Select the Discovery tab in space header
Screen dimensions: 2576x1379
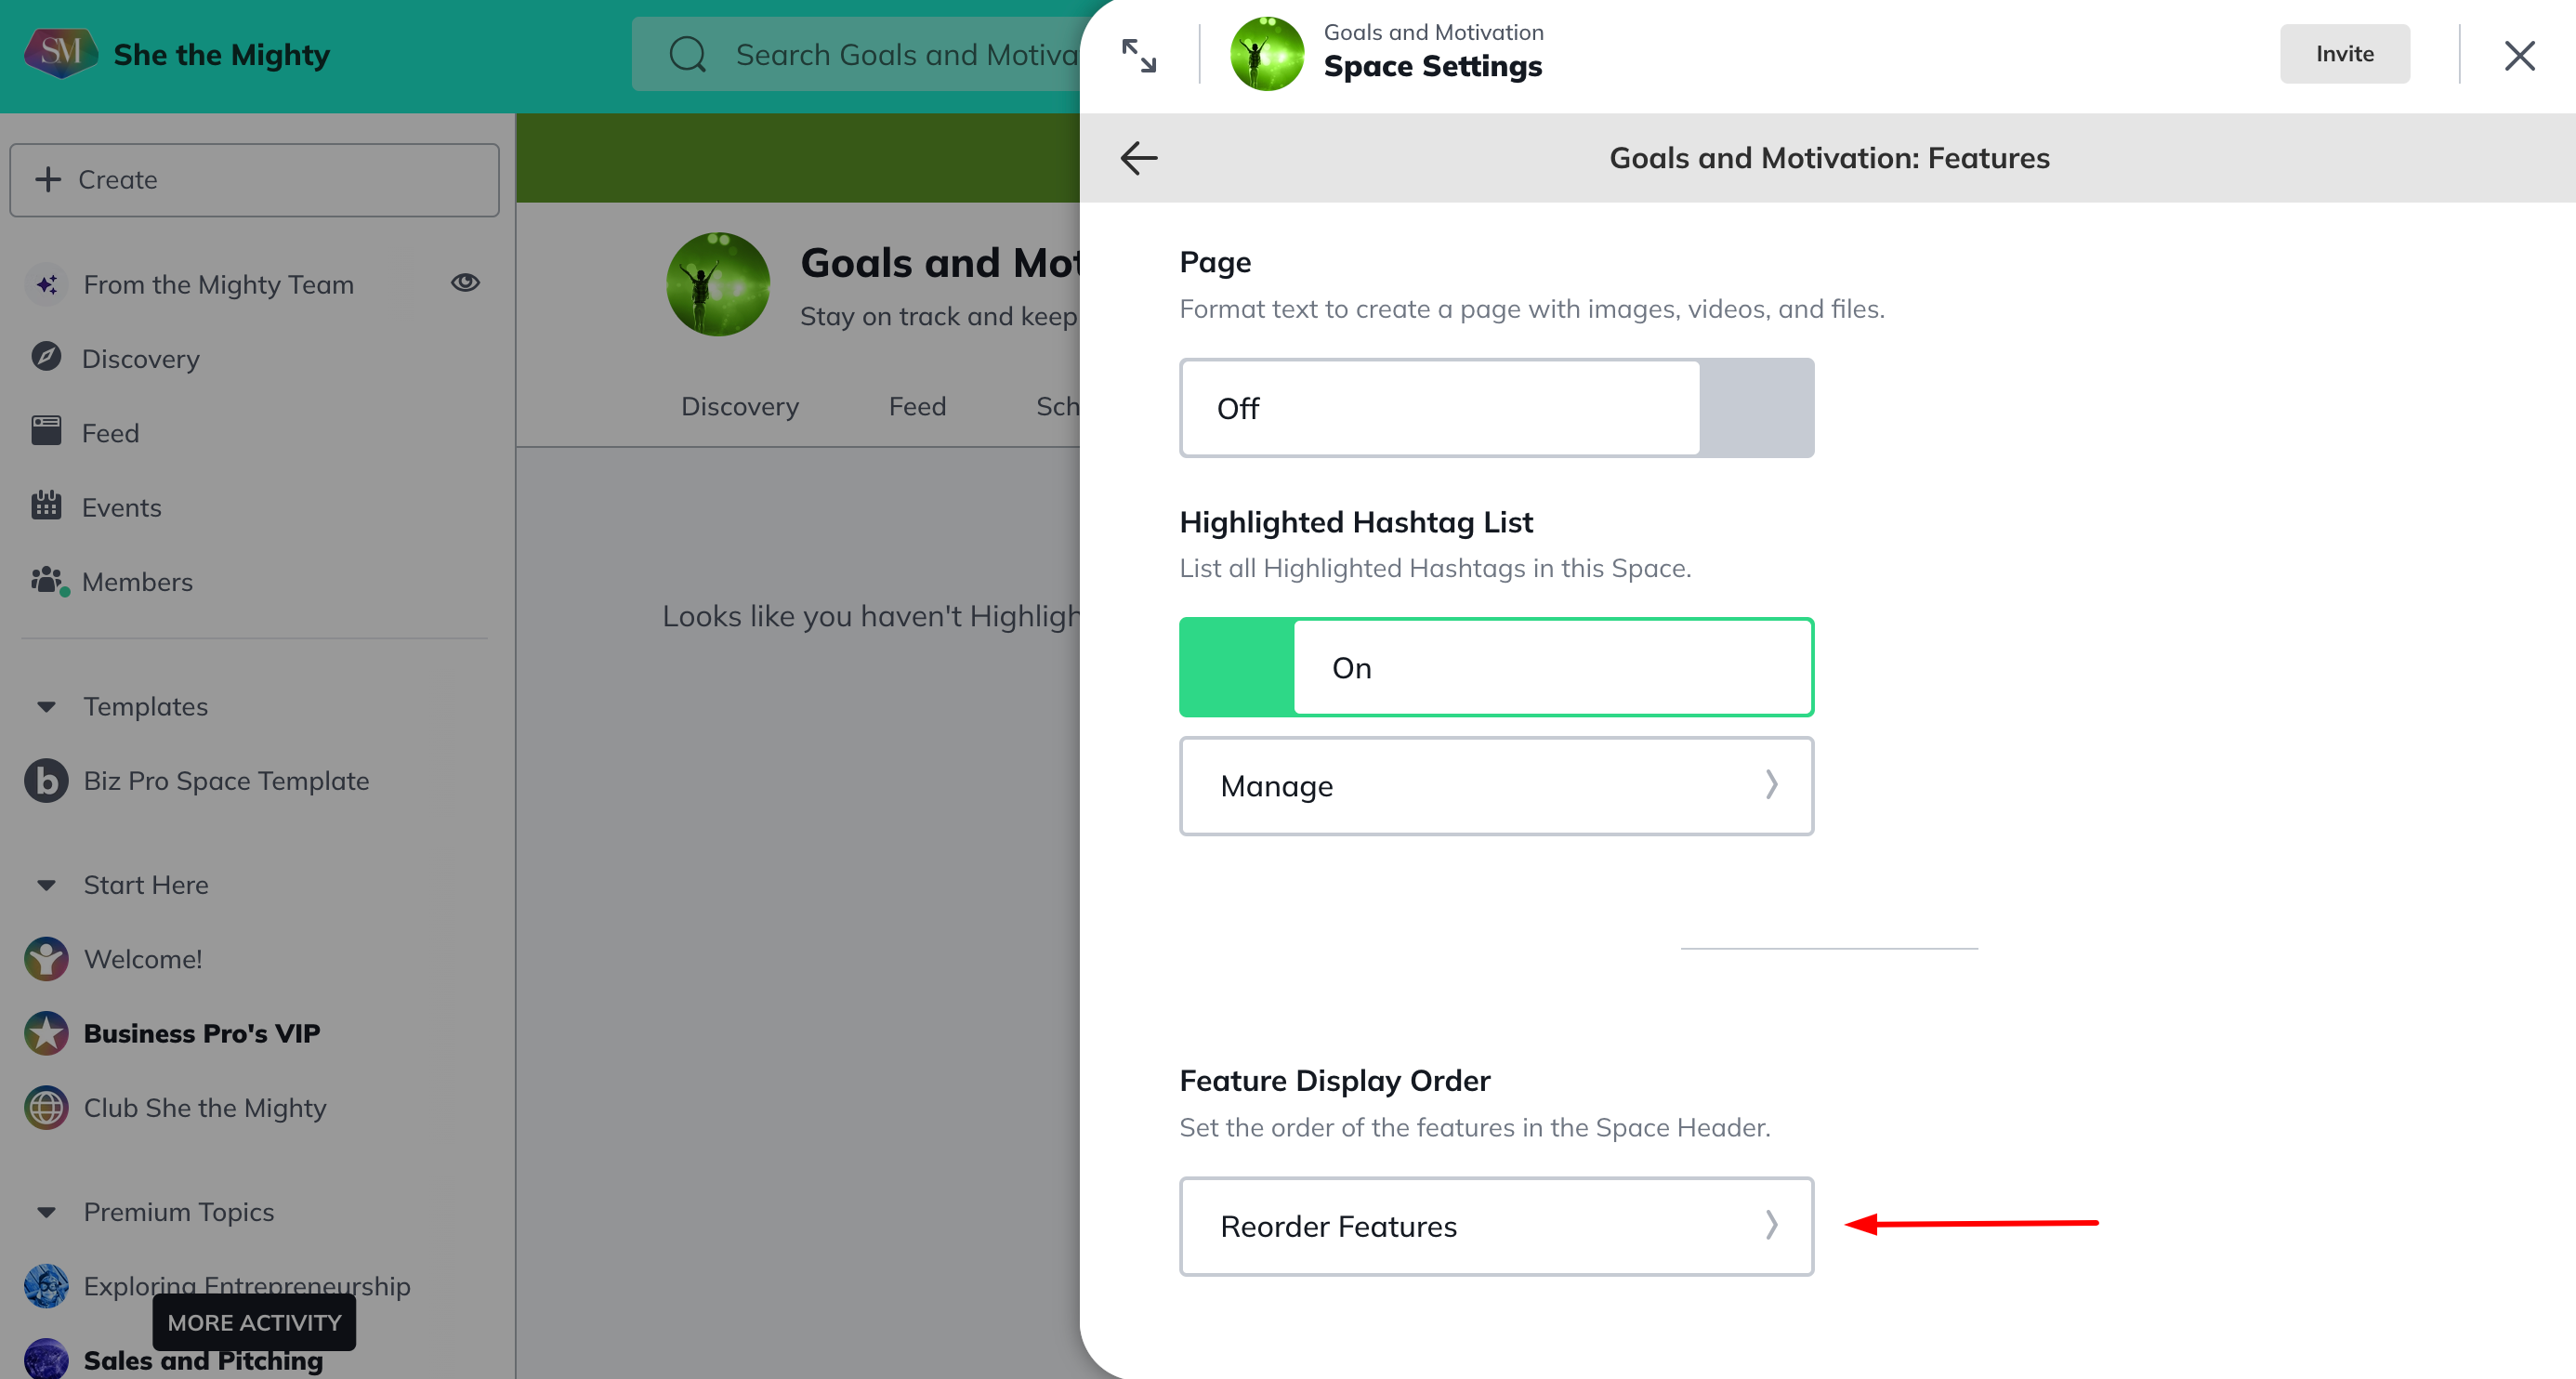739,406
